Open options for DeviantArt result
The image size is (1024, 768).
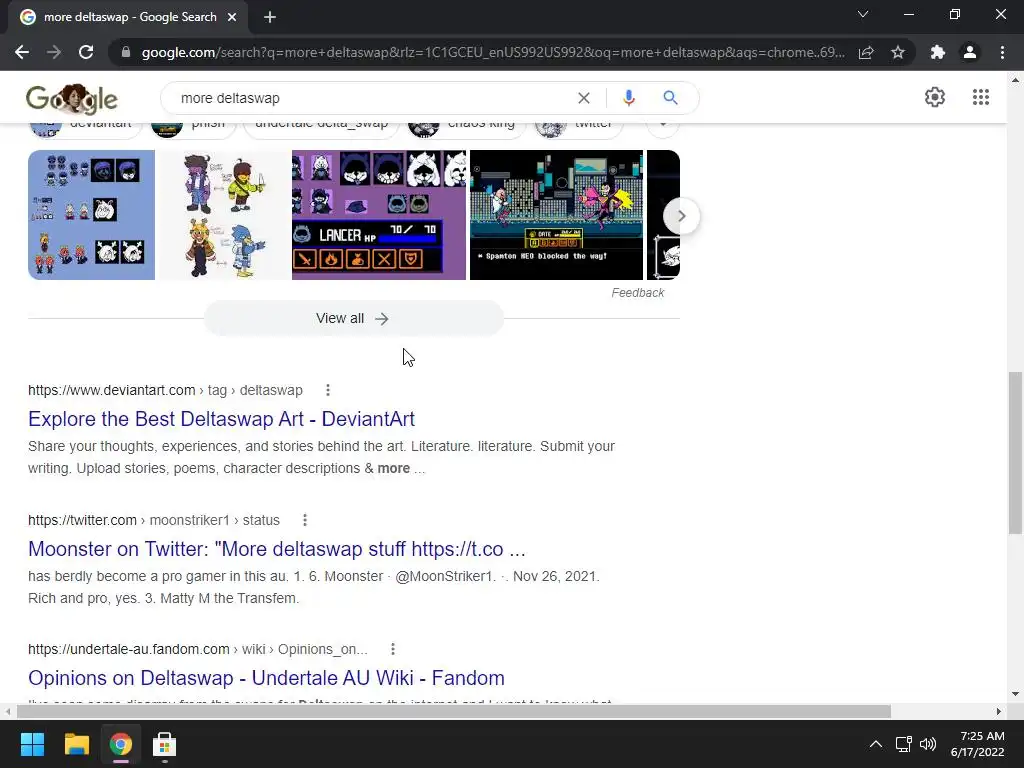point(328,390)
